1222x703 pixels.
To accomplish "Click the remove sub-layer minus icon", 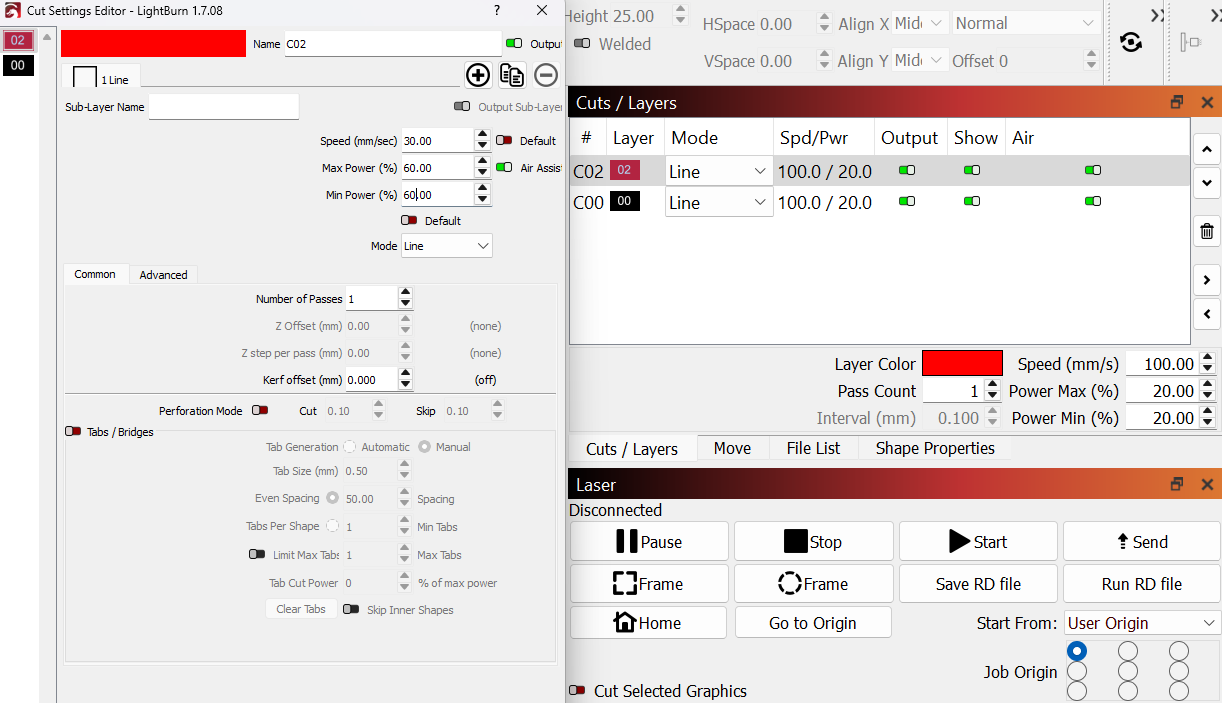I will tap(545, 75).
